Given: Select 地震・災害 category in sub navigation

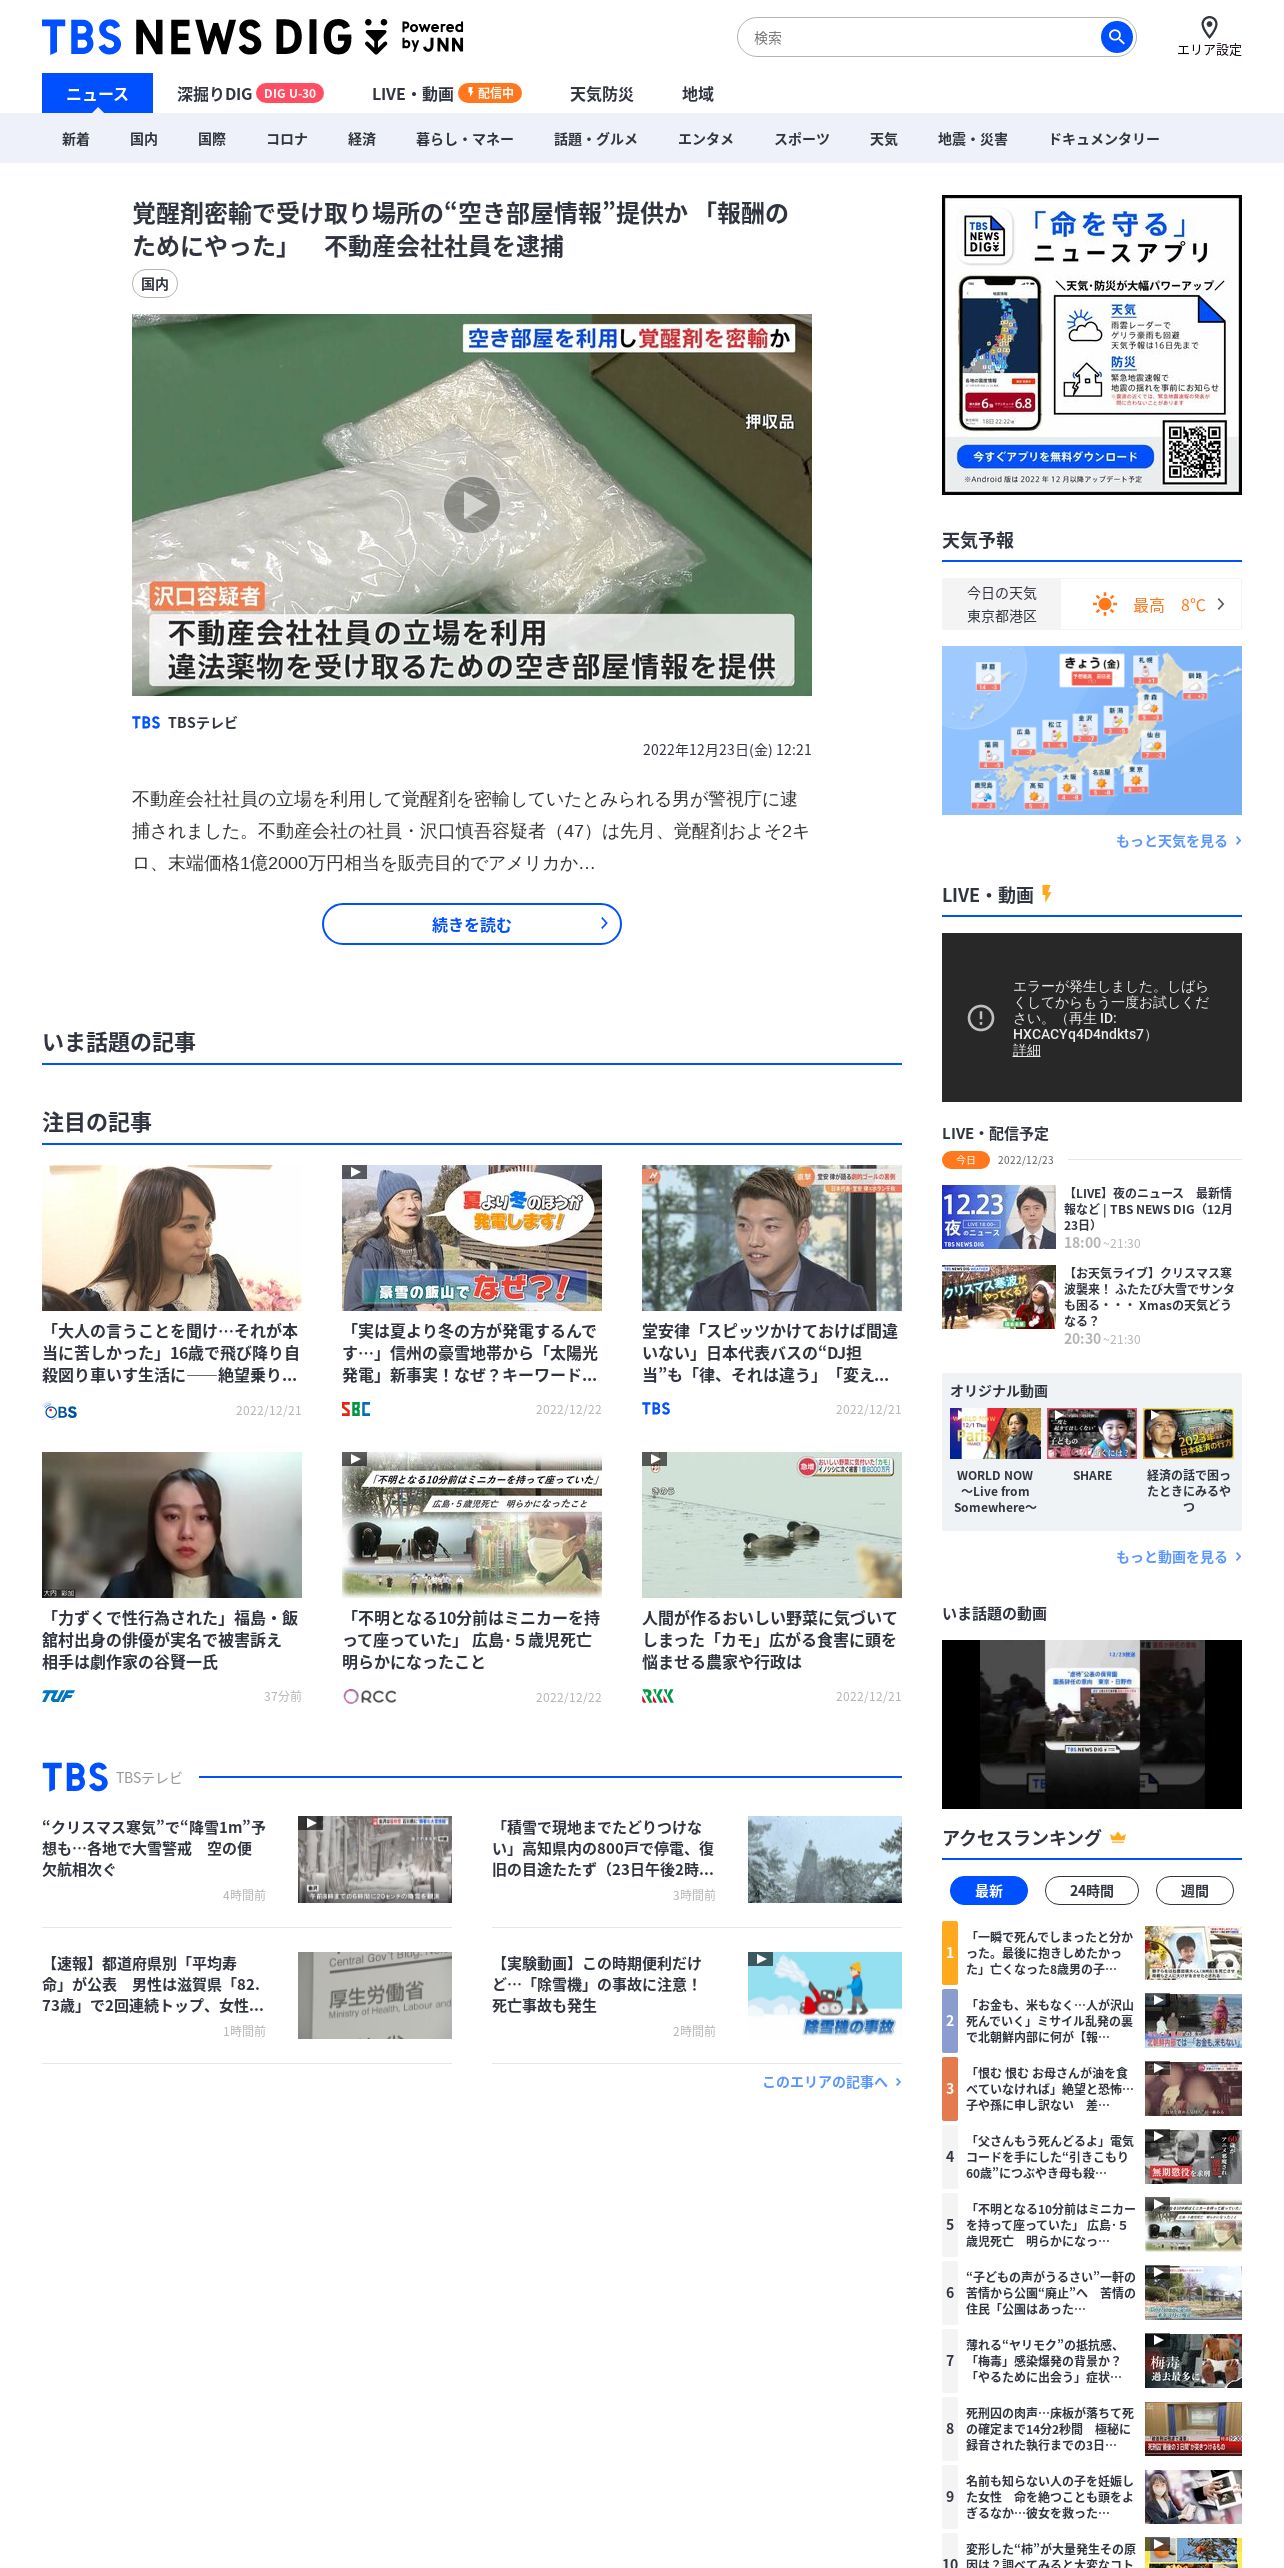Looking at the screenshot, I should coord(972,139).
